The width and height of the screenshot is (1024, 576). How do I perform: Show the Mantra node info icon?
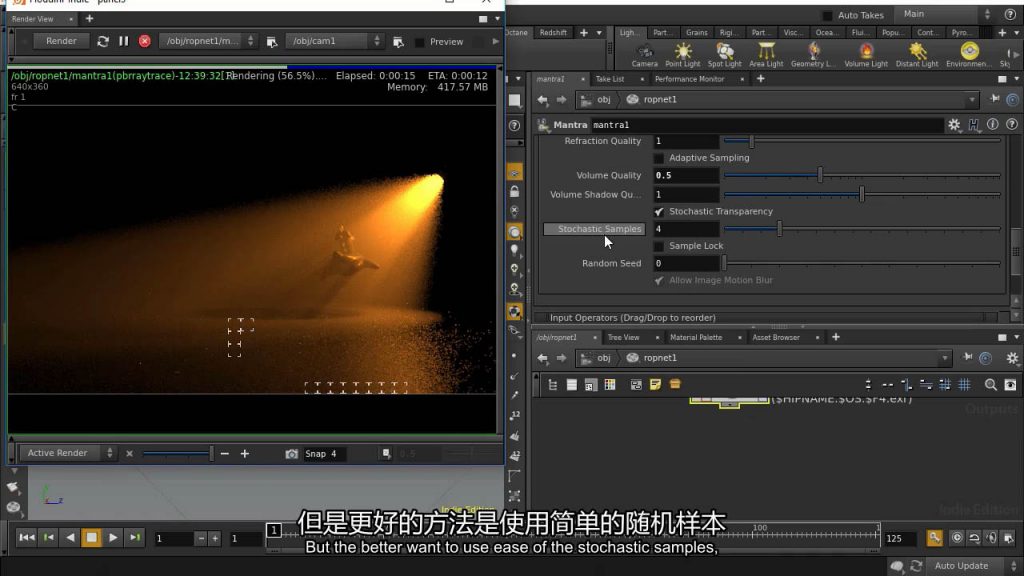coord(993,124)
